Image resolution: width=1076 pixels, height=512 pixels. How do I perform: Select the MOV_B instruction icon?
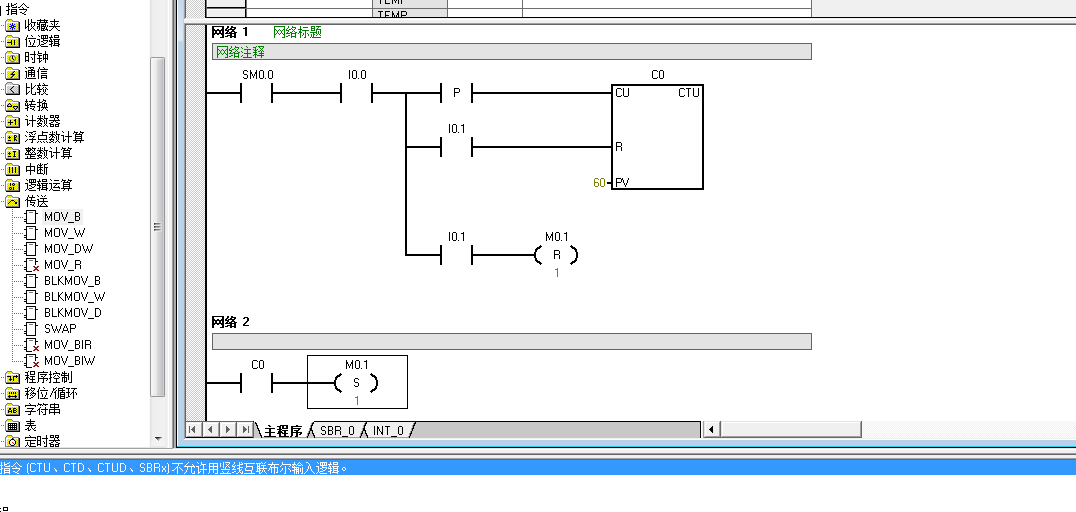[x=32, y=217]
